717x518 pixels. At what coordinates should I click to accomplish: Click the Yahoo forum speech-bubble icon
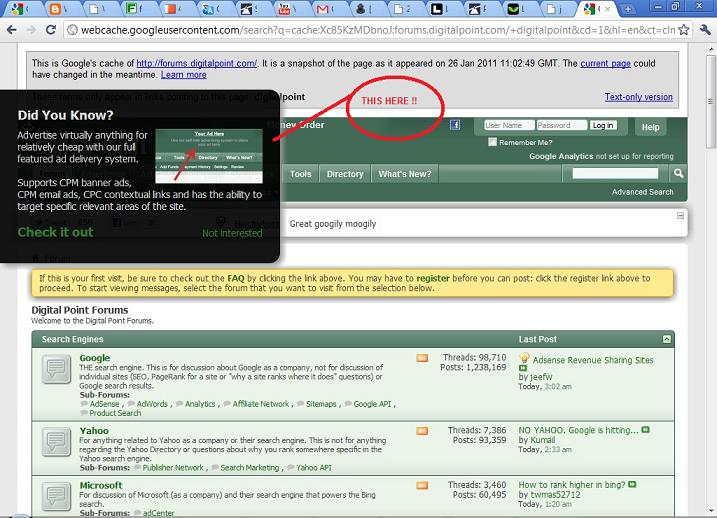[x=56, y=442]
